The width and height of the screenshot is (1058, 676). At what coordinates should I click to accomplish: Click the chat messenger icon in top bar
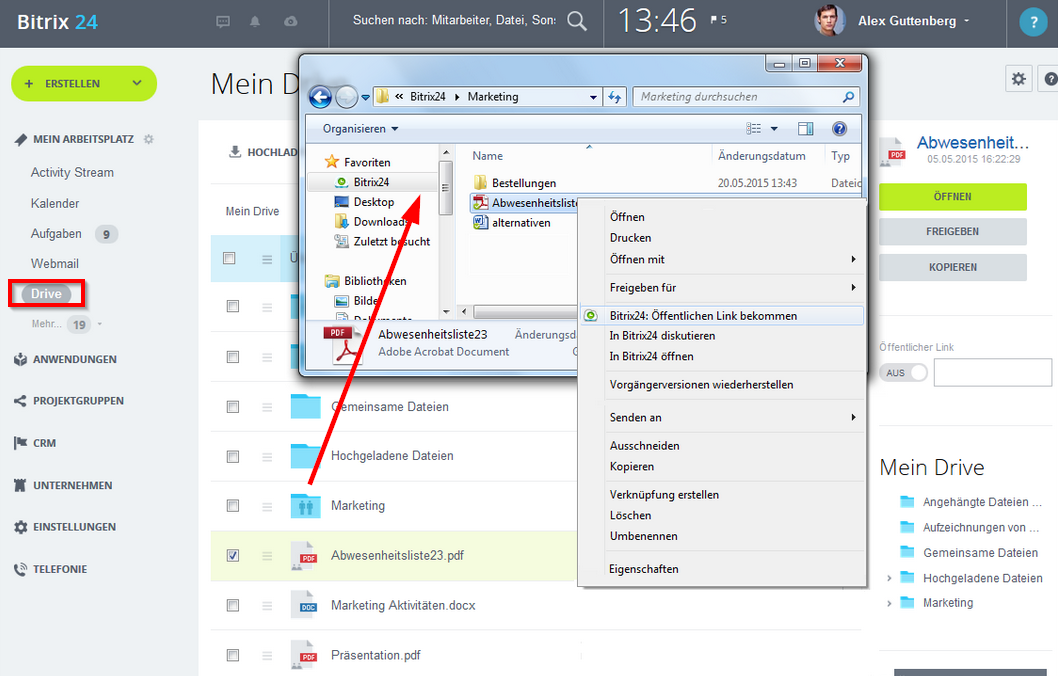click(x=222, y=21)
